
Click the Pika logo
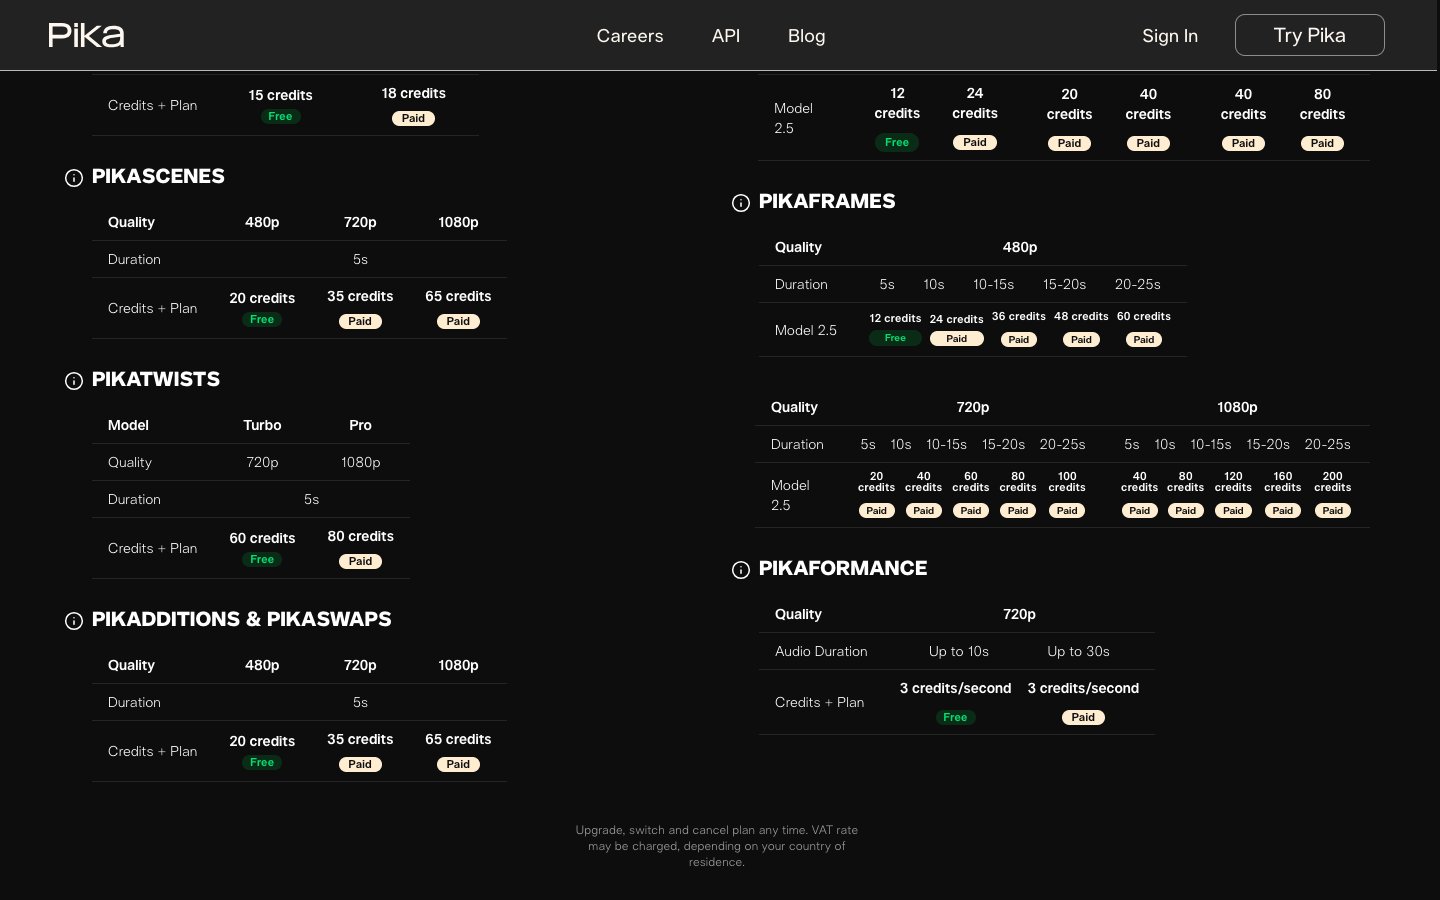point(86,35)
